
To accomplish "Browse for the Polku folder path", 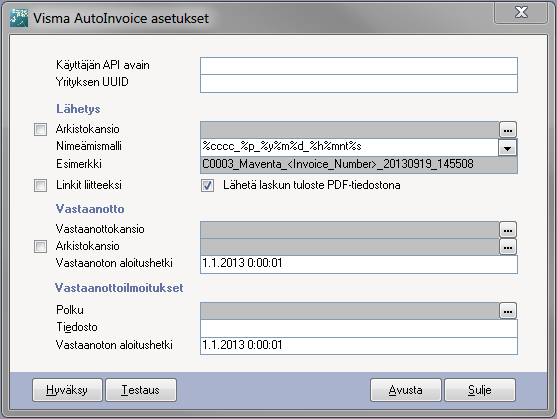I will click(x=508, y=311).
